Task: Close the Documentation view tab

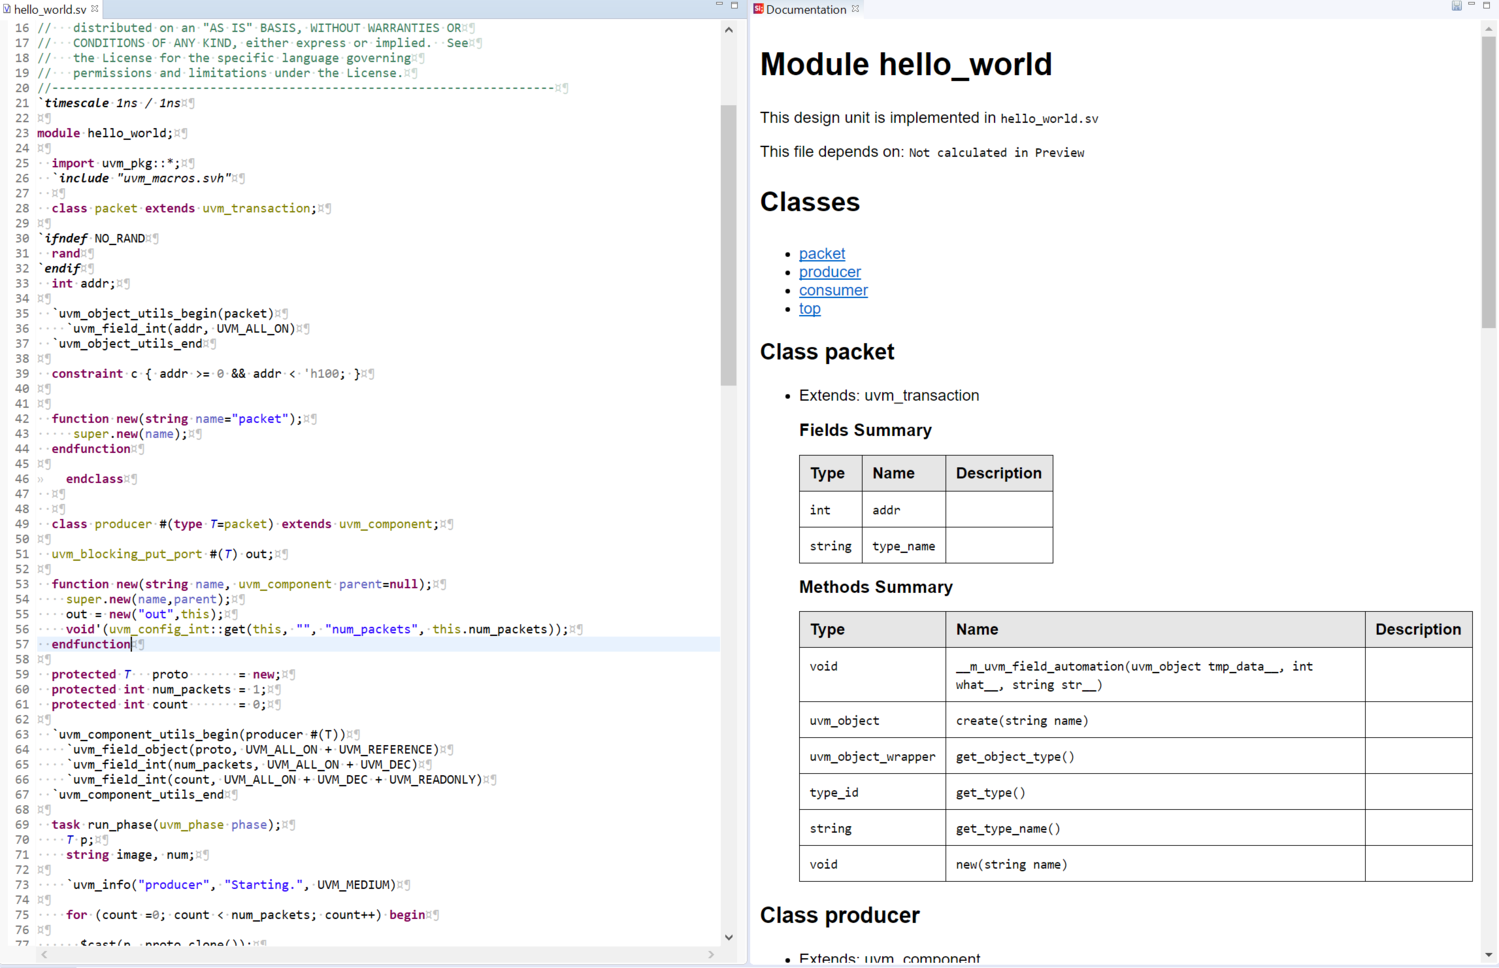Action: tap(855, 9)
